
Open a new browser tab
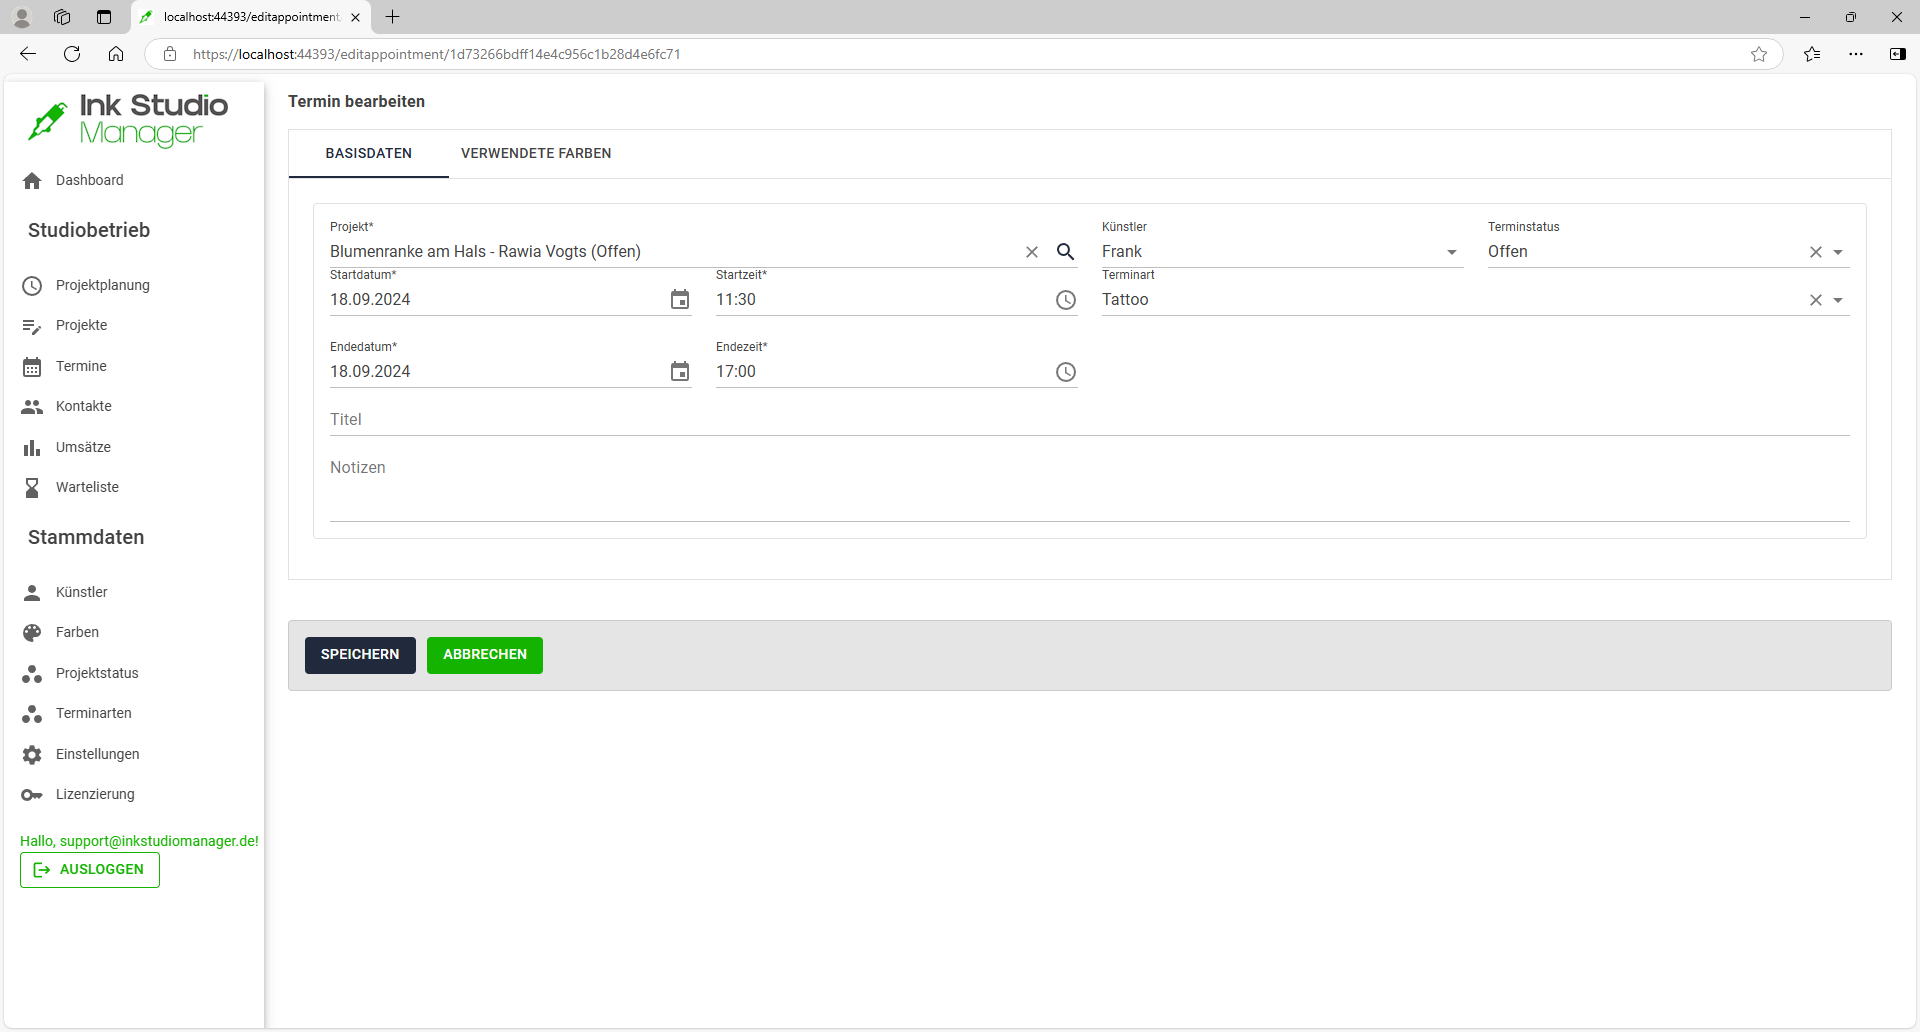point(393,17)
